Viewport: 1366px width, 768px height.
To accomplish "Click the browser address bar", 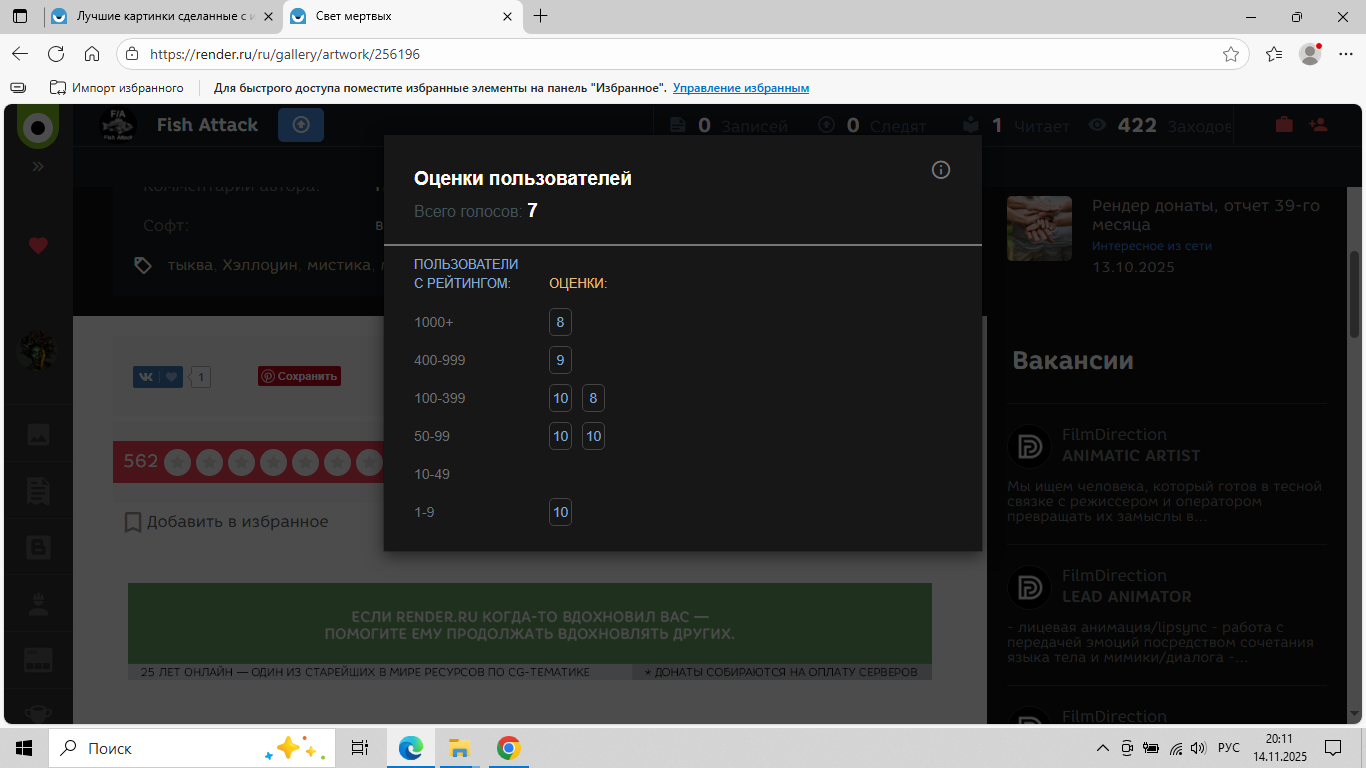I will pyautogui.click(x=680, y=54).
